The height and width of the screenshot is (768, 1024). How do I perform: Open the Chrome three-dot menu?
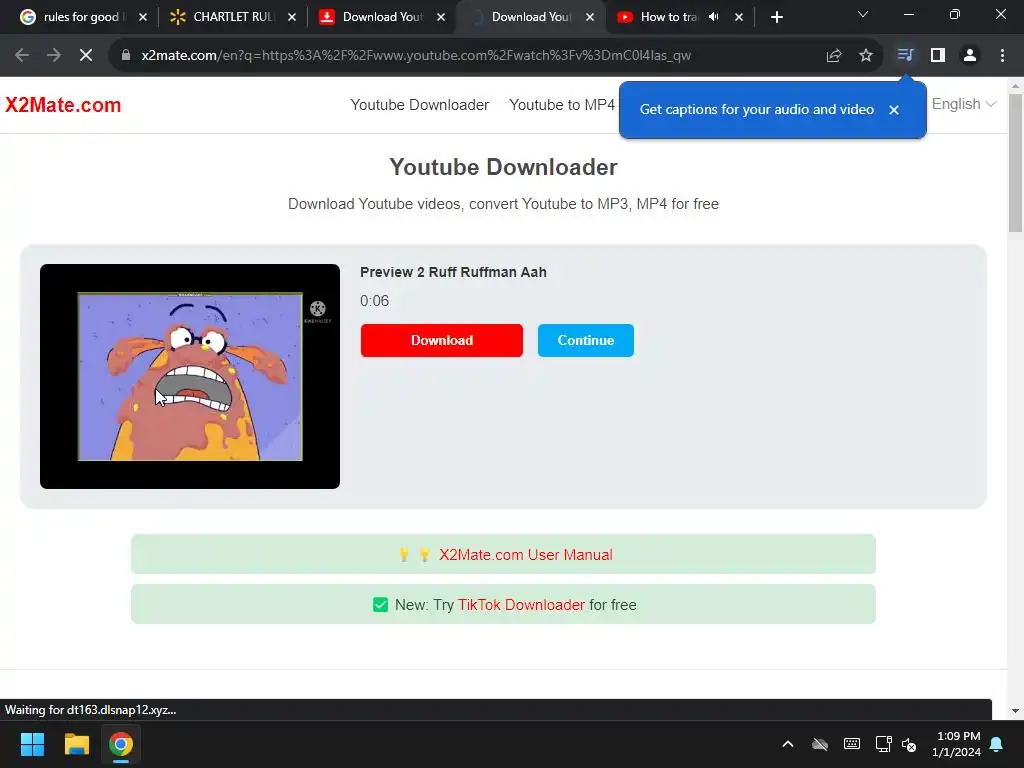[x=1002, y=56]
